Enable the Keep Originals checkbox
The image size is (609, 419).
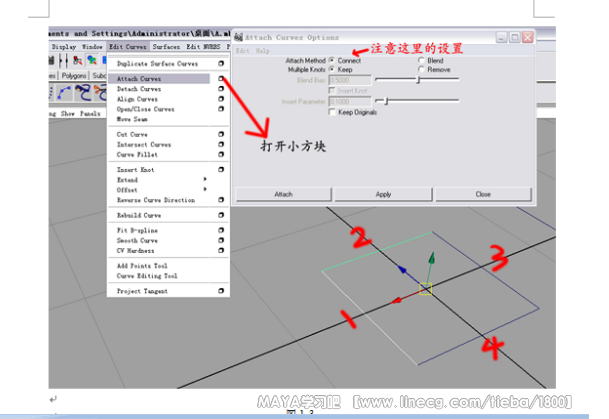pyautogui.click(x=332, y=112)
